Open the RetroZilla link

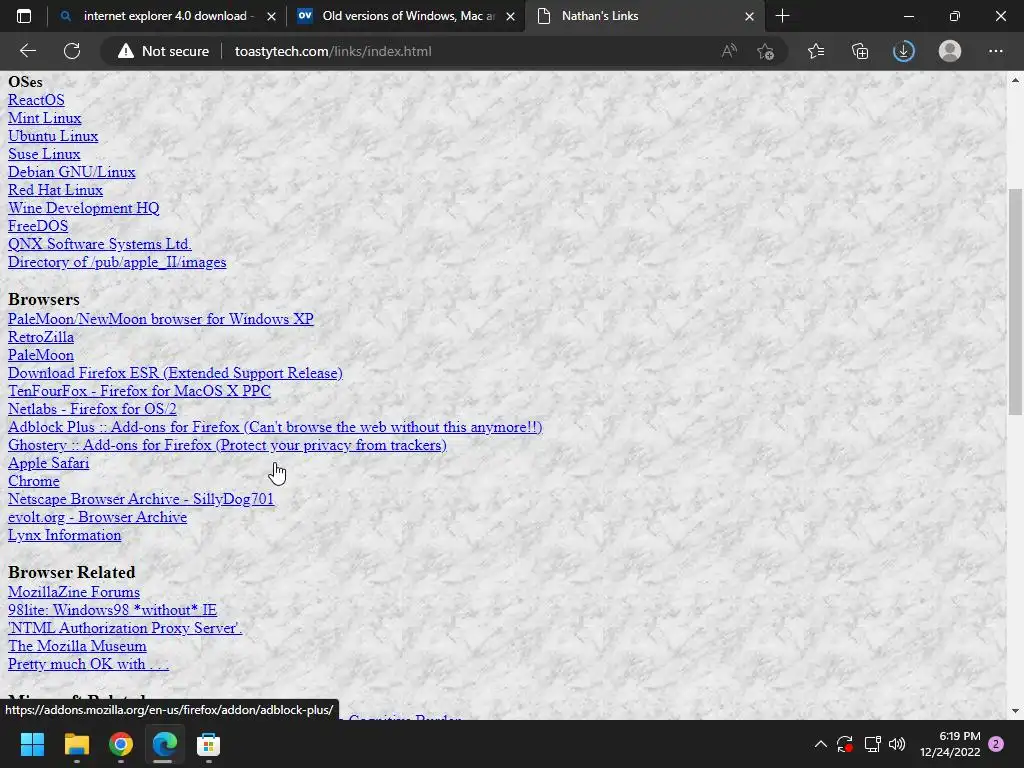[40, 337]
